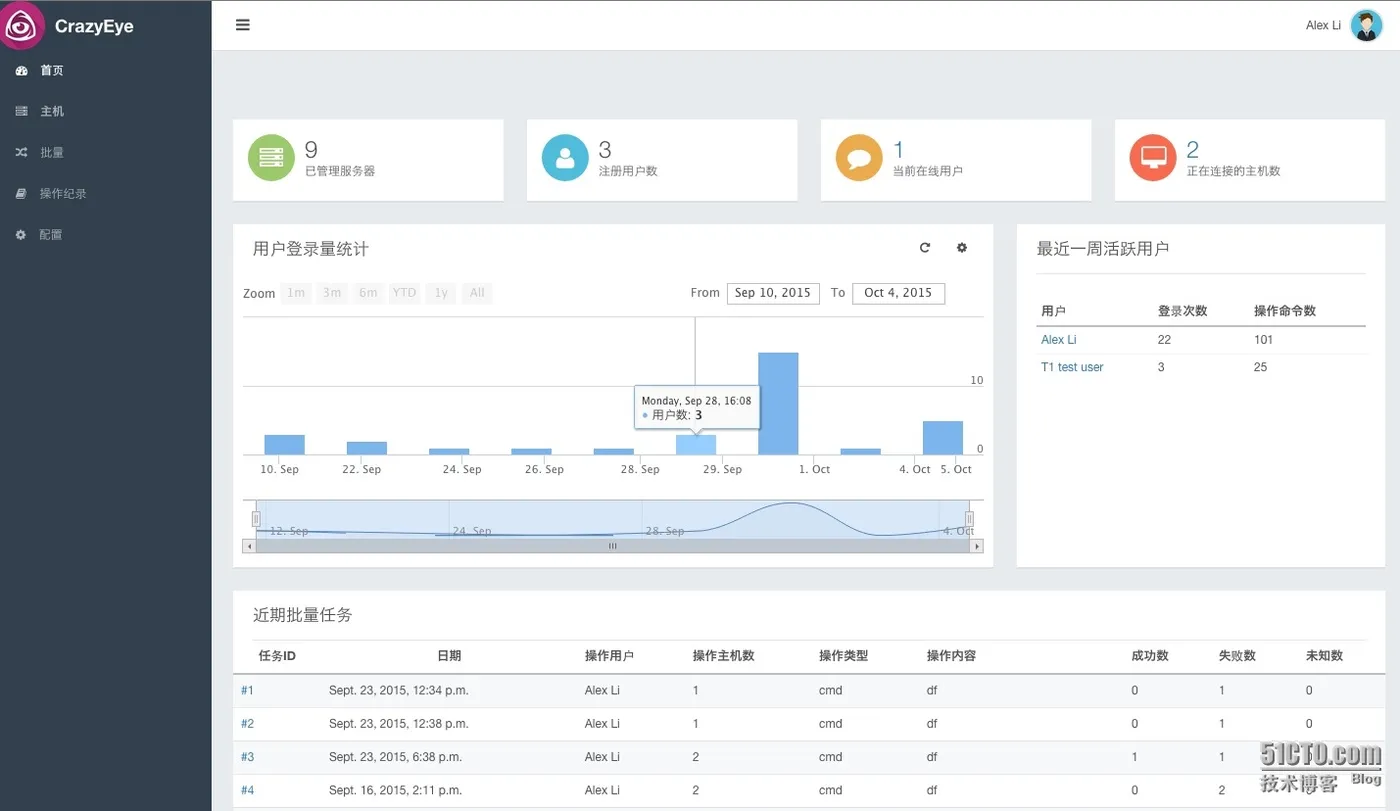Click the 主机 hosts icon in sidebar
The image size is (1400, 811).
(22, 112)
